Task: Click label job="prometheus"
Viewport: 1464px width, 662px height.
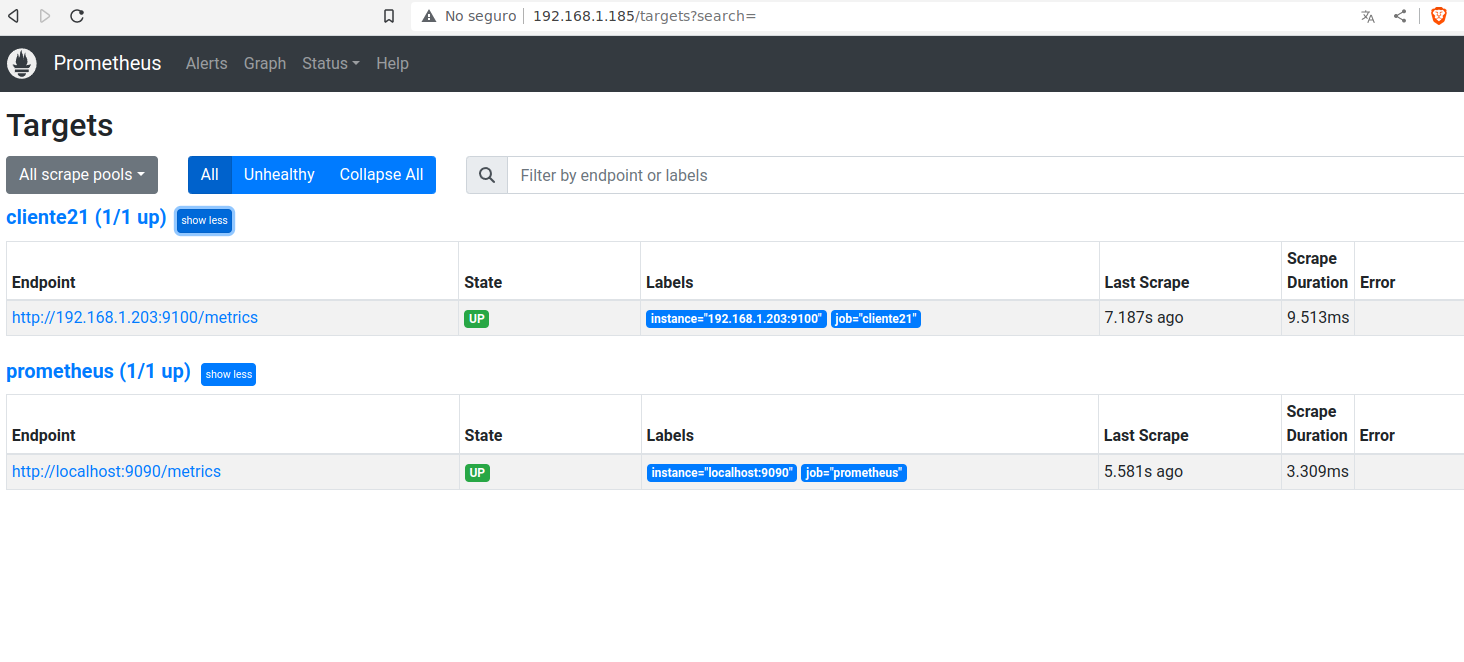Action: pyautogui.click(x=854, y=472)
